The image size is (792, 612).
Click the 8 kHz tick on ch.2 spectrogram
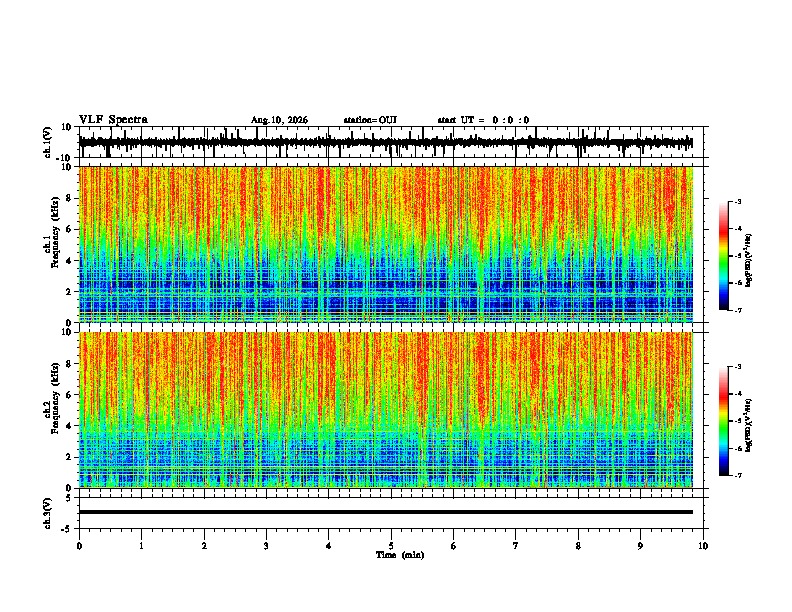coord(70,364)
